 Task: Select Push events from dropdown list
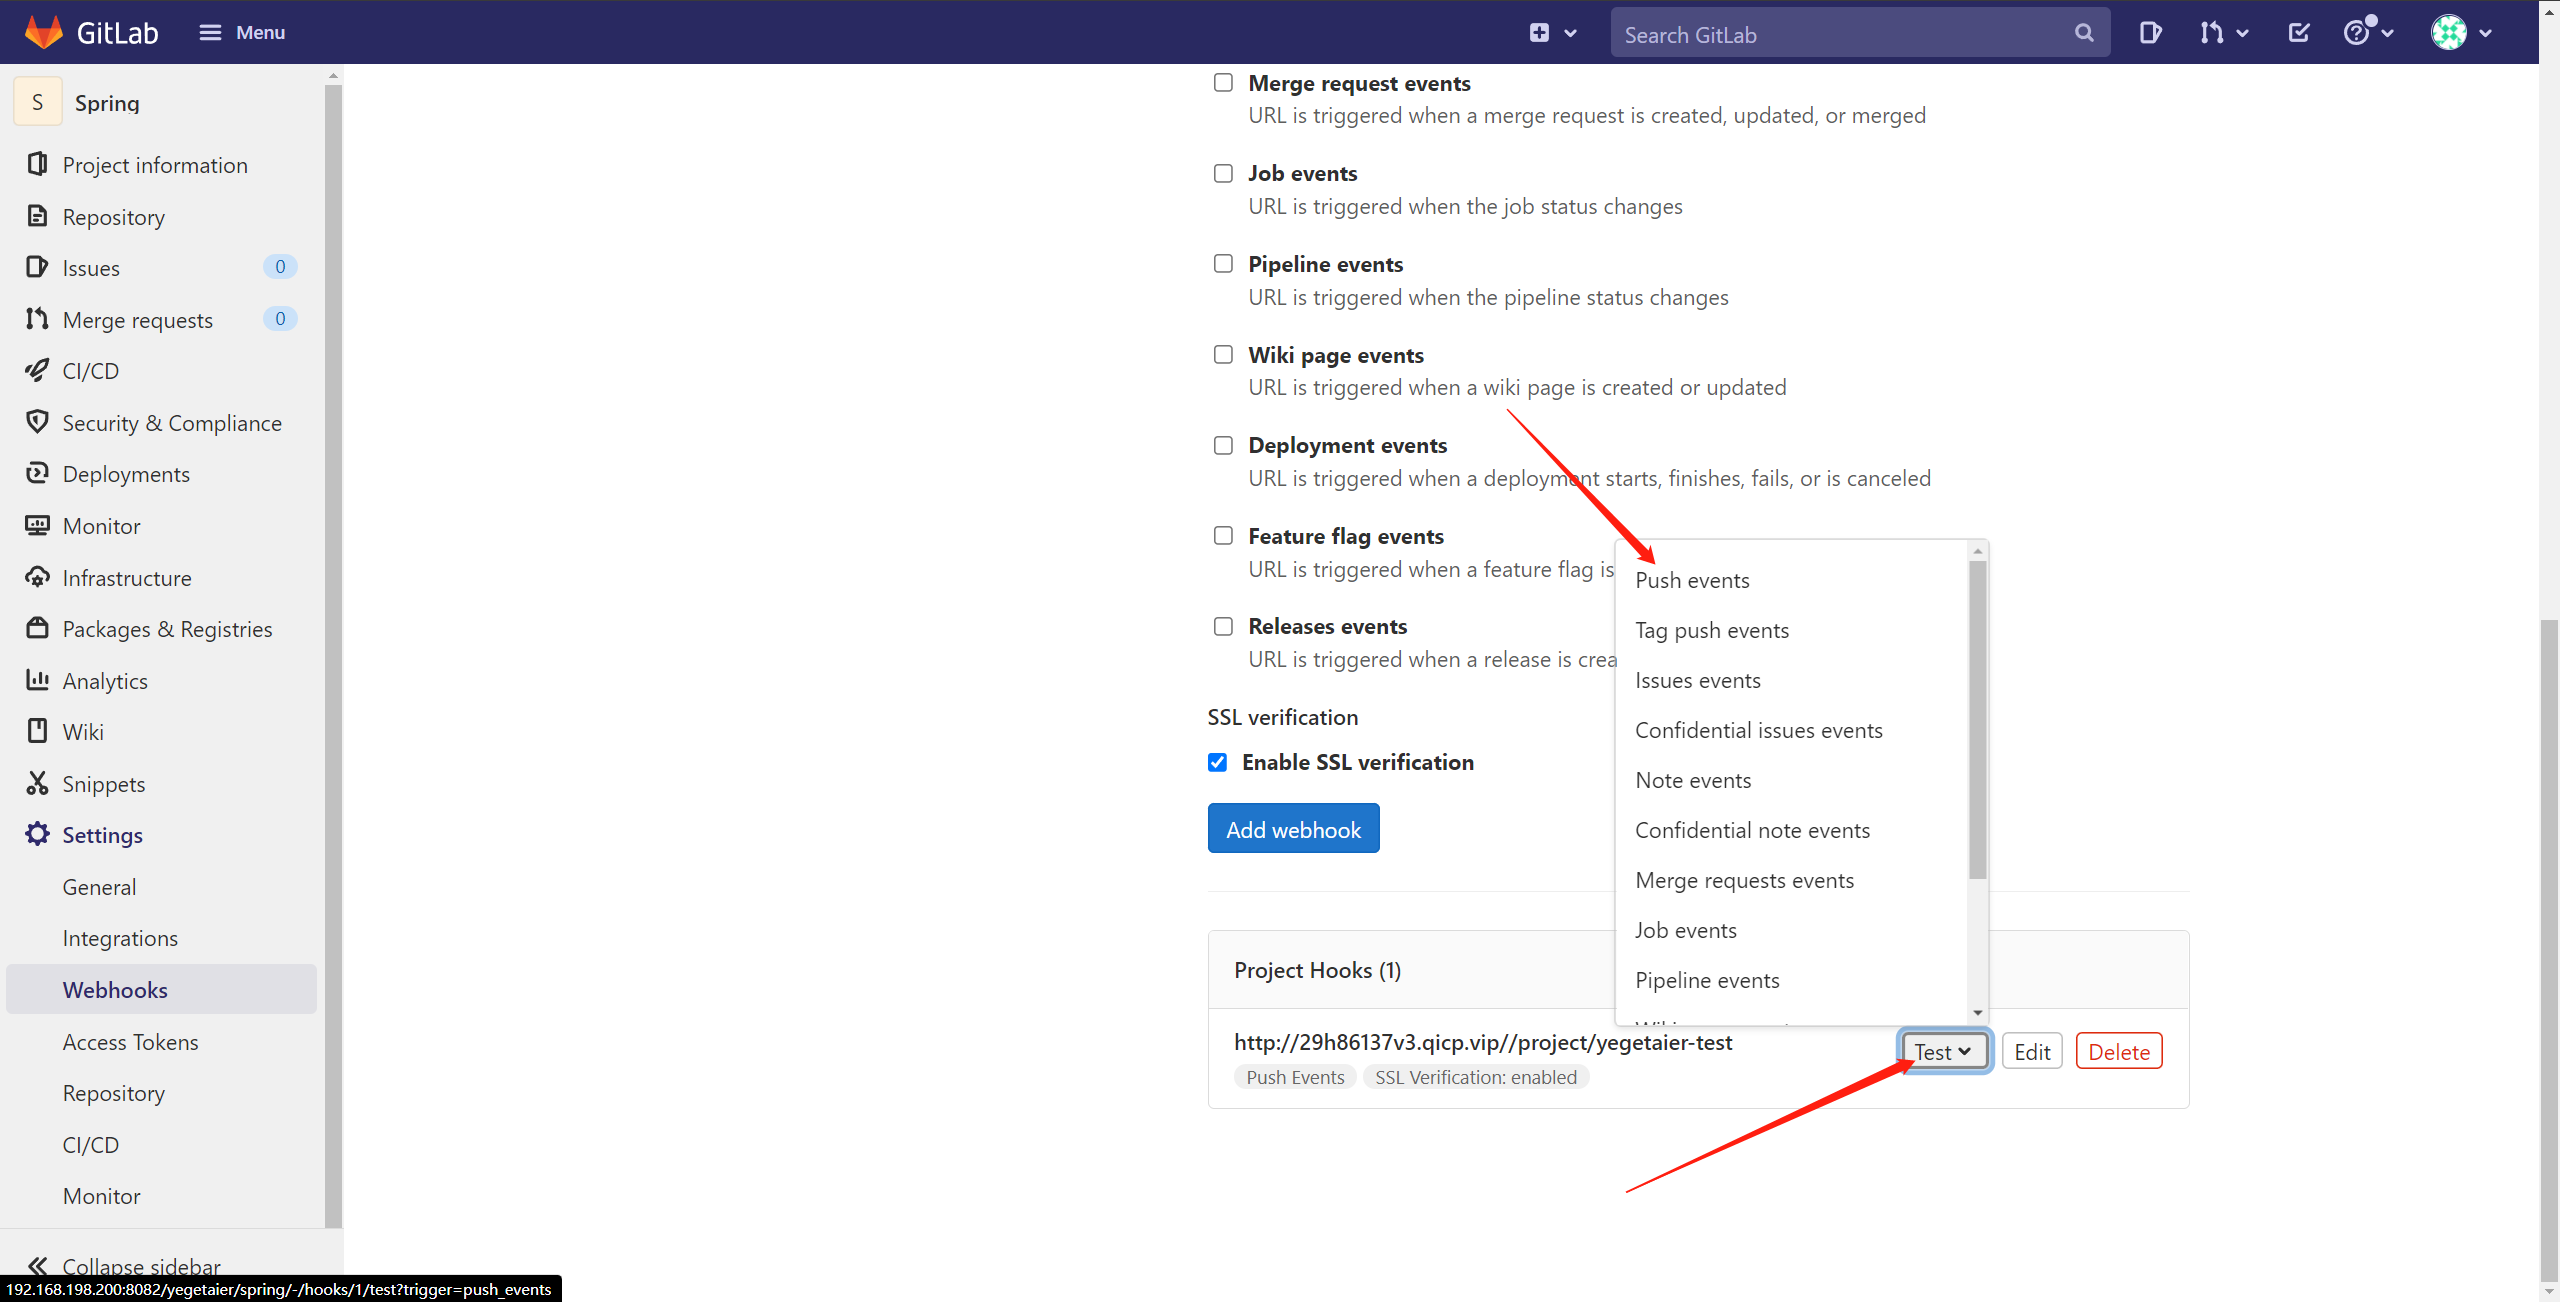coord(1692,580)
